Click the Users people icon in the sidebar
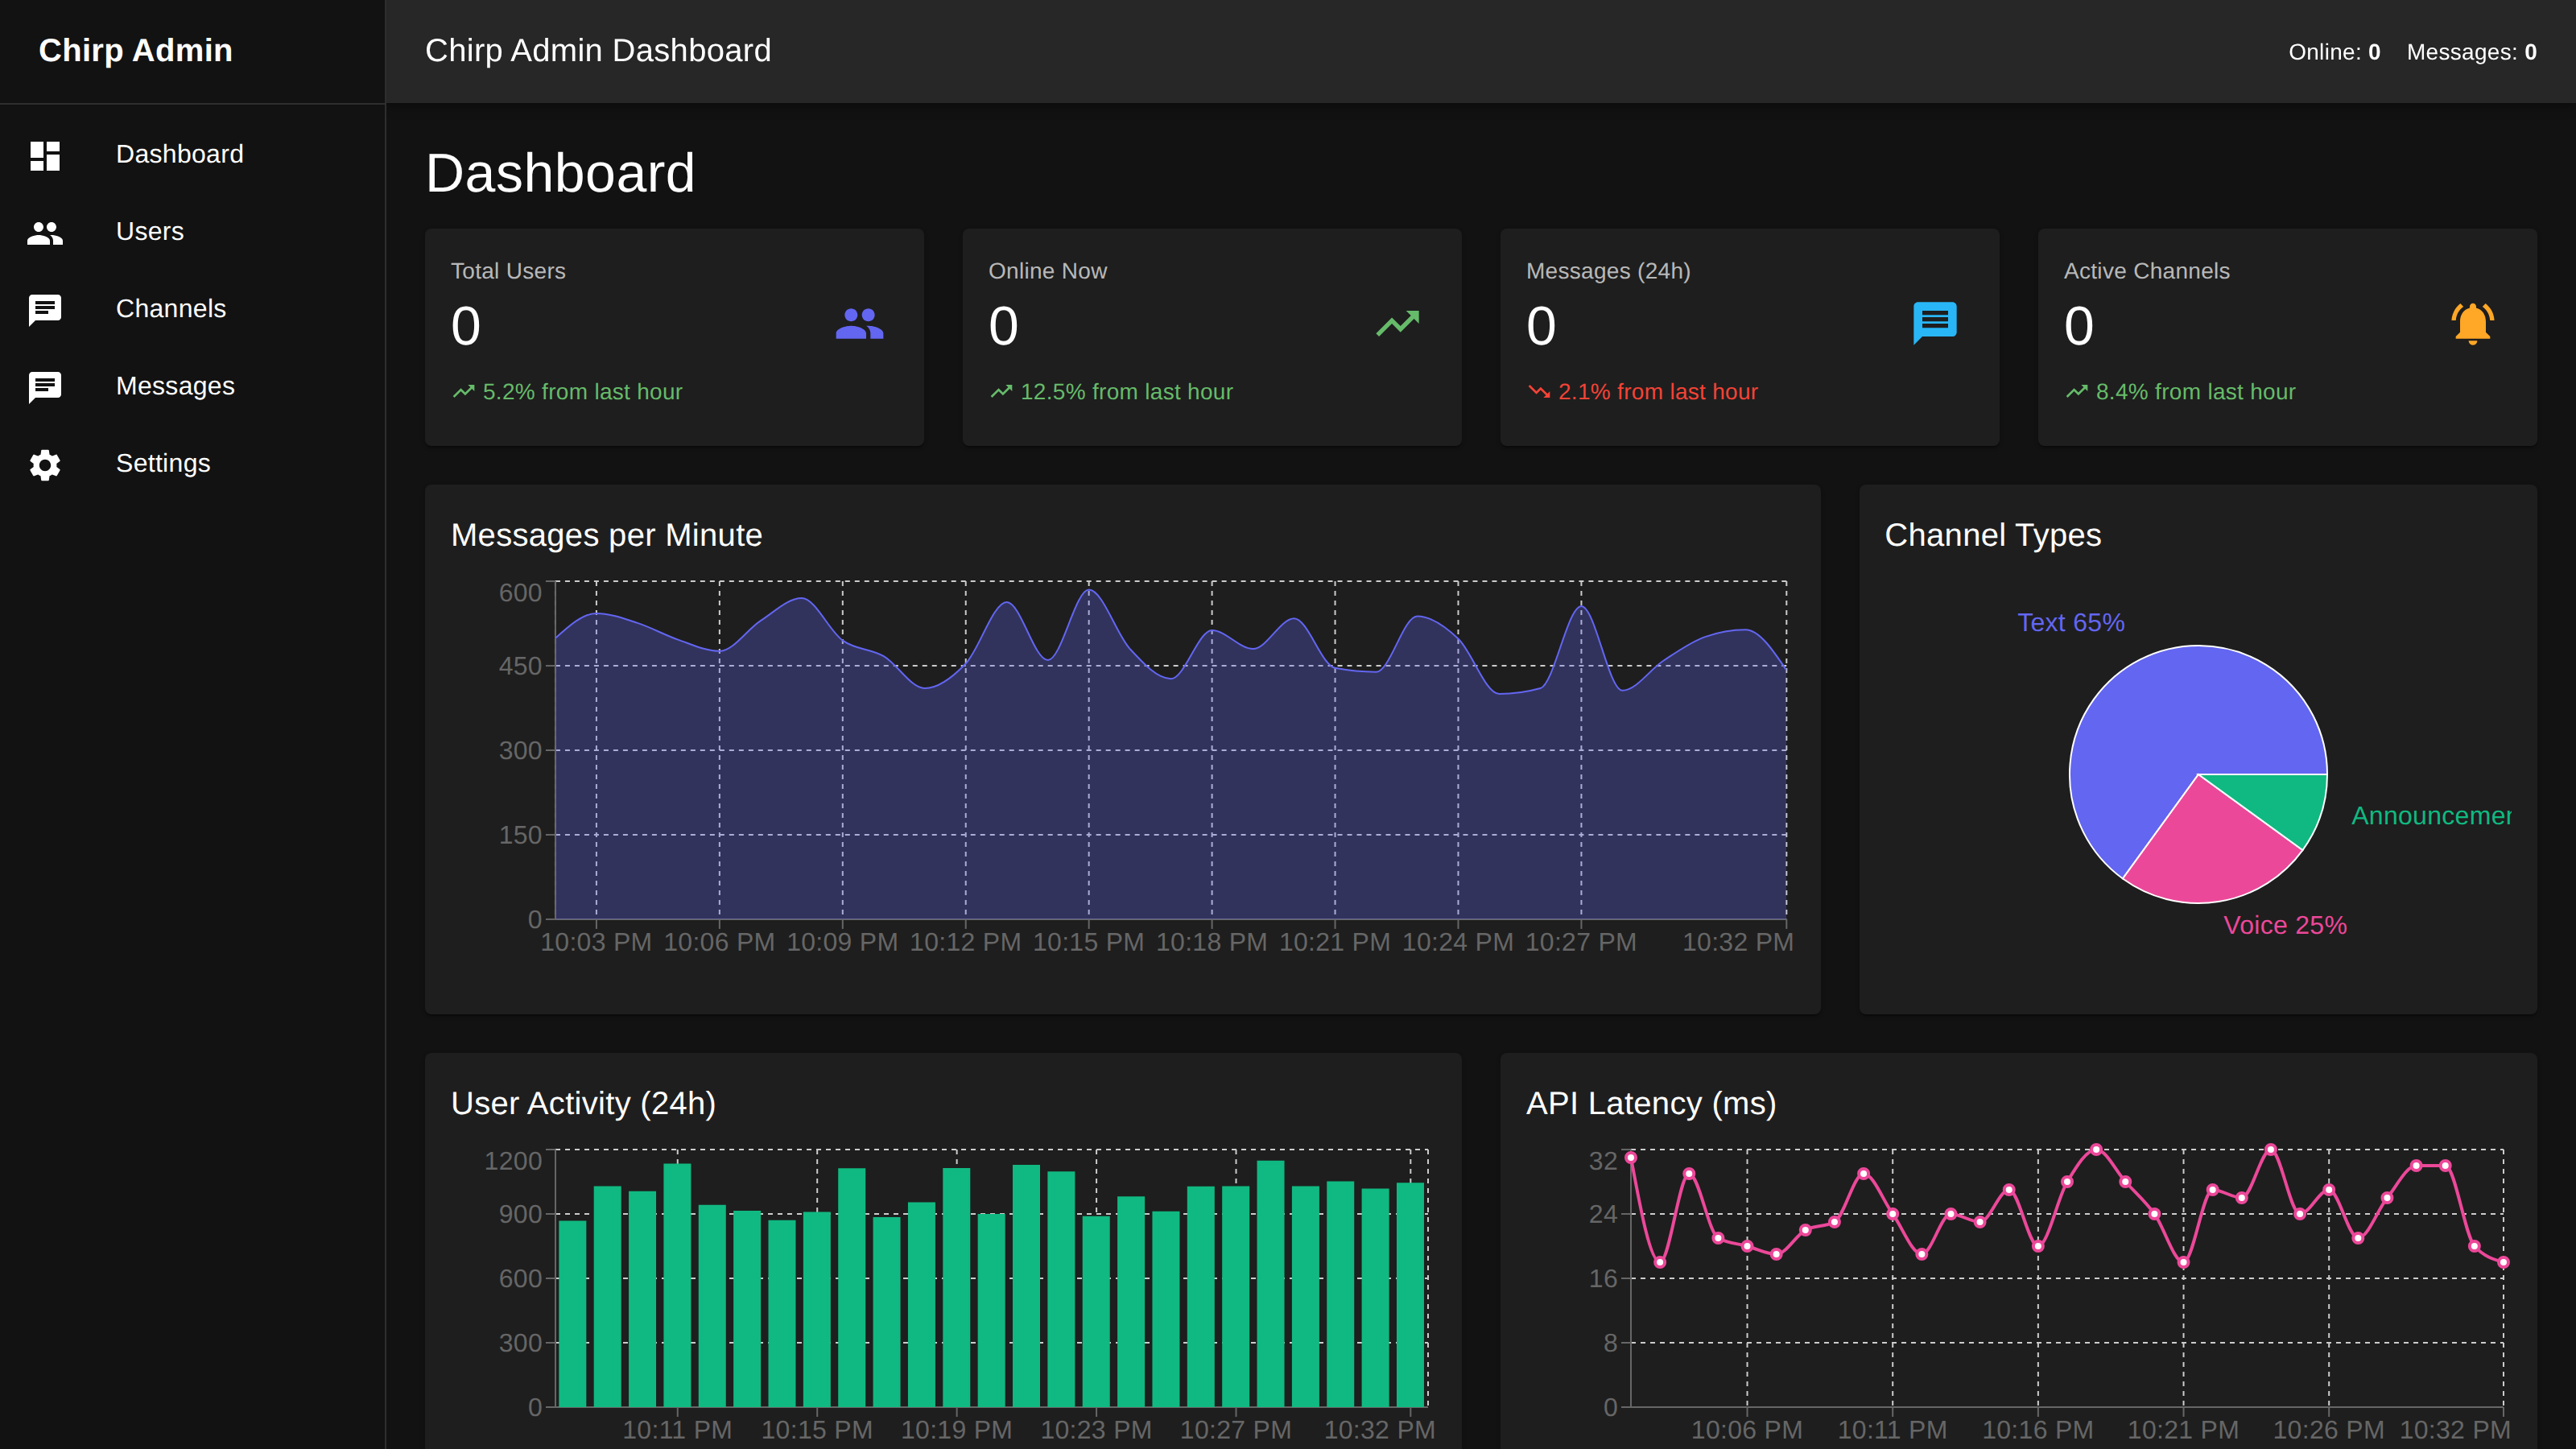Viewport: 2576px width, 1449px height. 45,232
